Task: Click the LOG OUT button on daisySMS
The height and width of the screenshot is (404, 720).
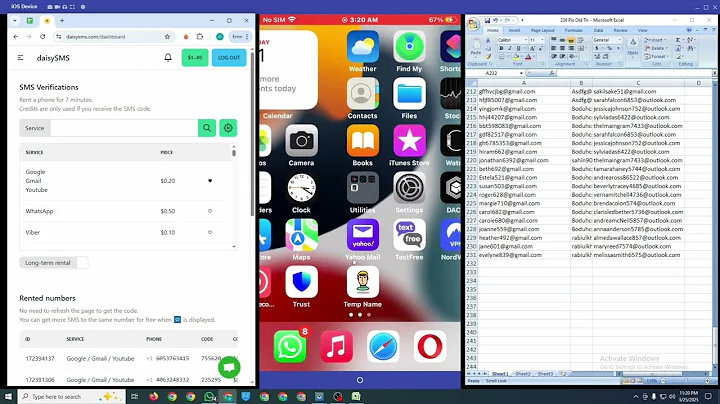Action: point(229,57)
